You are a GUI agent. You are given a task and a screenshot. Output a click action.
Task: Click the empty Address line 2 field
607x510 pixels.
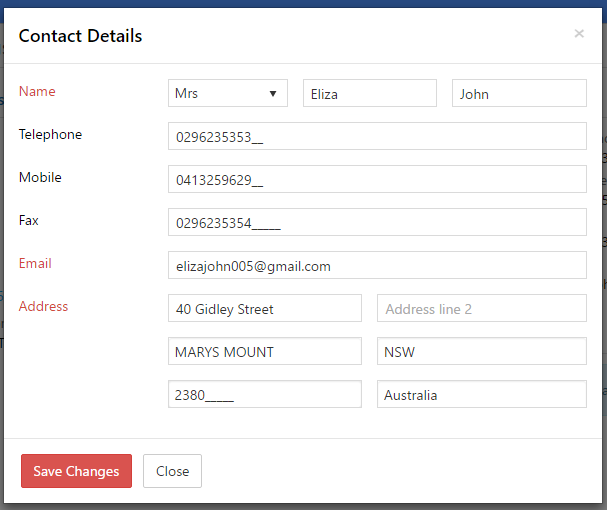coord(481,308)
